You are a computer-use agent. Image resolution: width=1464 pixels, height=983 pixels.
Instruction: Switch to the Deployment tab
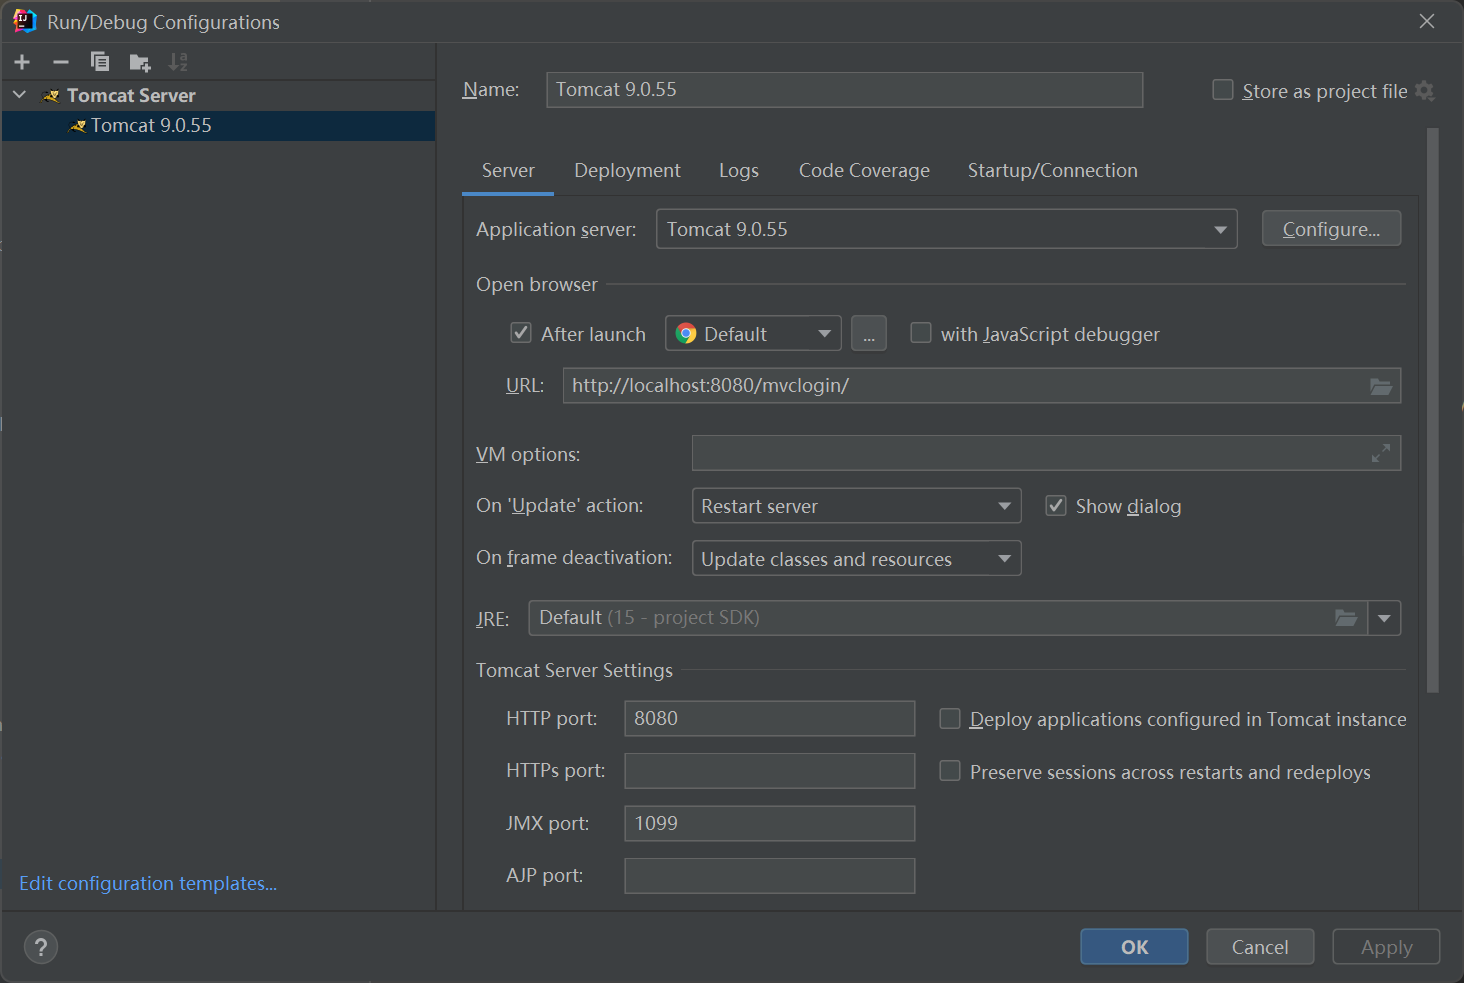point(627,171)
